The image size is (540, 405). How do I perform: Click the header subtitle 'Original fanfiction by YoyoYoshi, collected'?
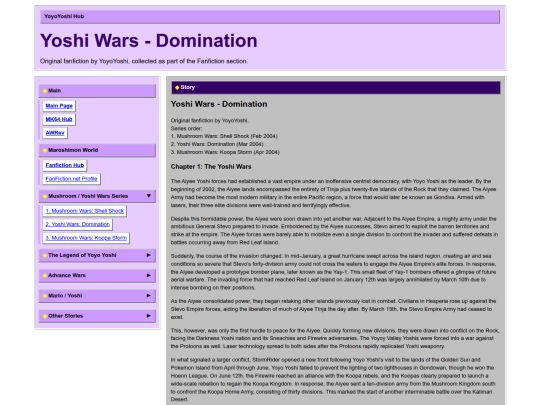coord(144,61)
